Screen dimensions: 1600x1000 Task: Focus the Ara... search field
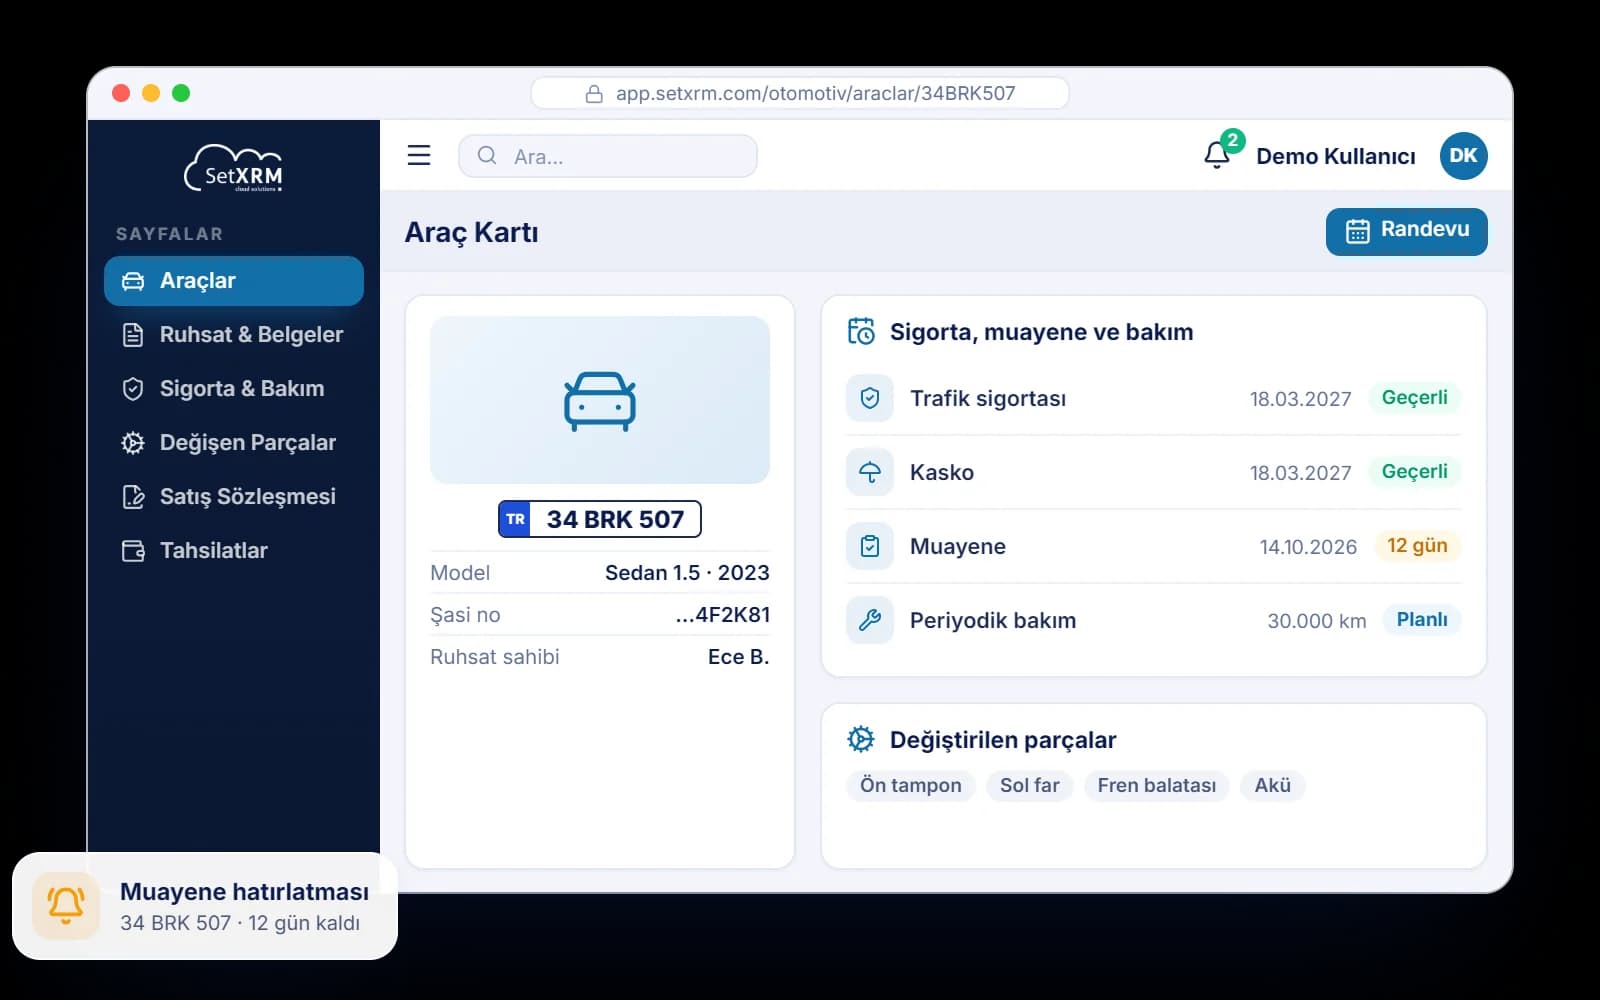pyautogui.click(x=608, y=156)
